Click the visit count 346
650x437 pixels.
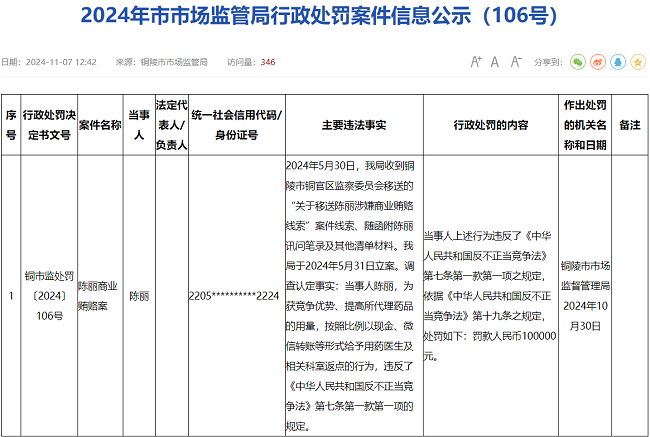pos(268,62)
